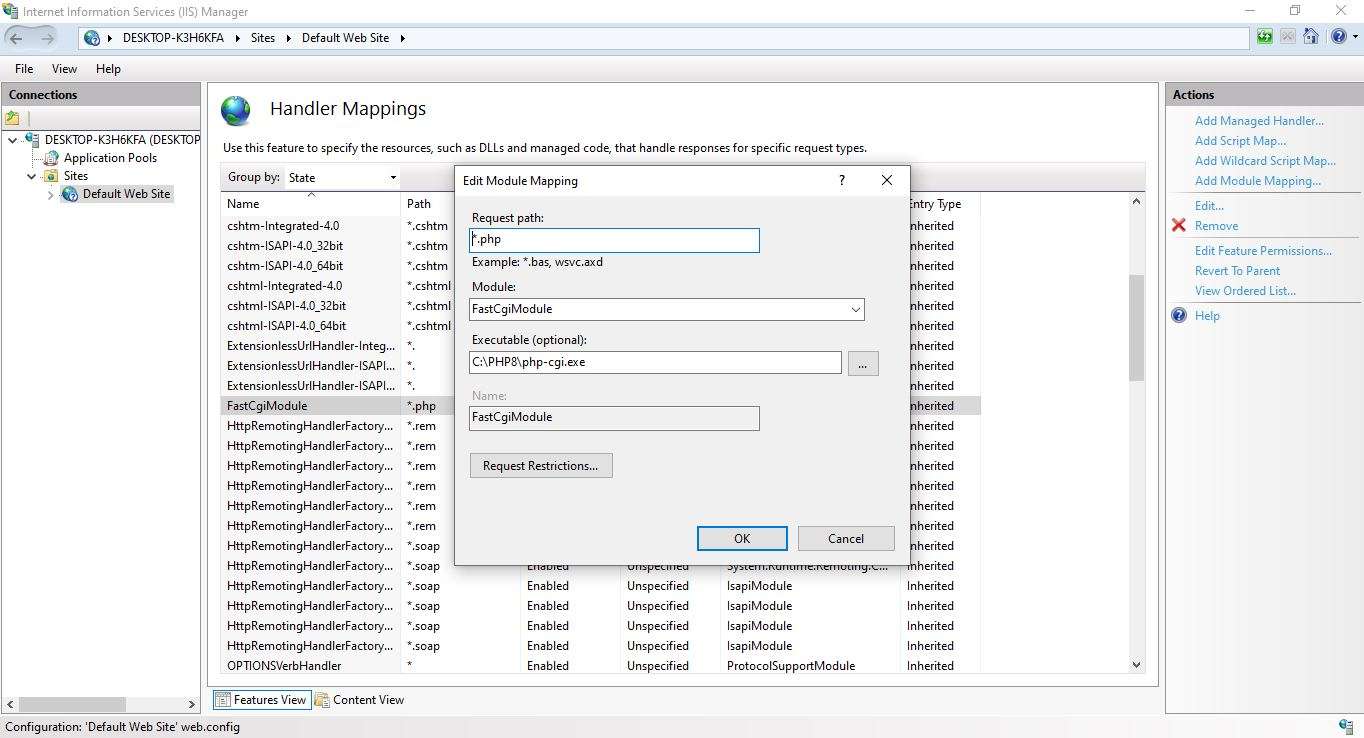Screen dimensions: 1364x738
Task: Select OPTIONSVerbHandler row
Action: pos(600,666)
